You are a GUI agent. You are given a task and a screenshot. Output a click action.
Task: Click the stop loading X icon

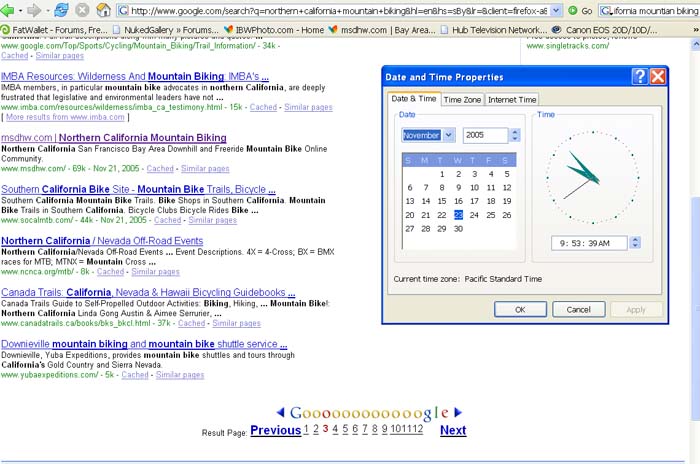pyautogui.click(x=82, y=10)
